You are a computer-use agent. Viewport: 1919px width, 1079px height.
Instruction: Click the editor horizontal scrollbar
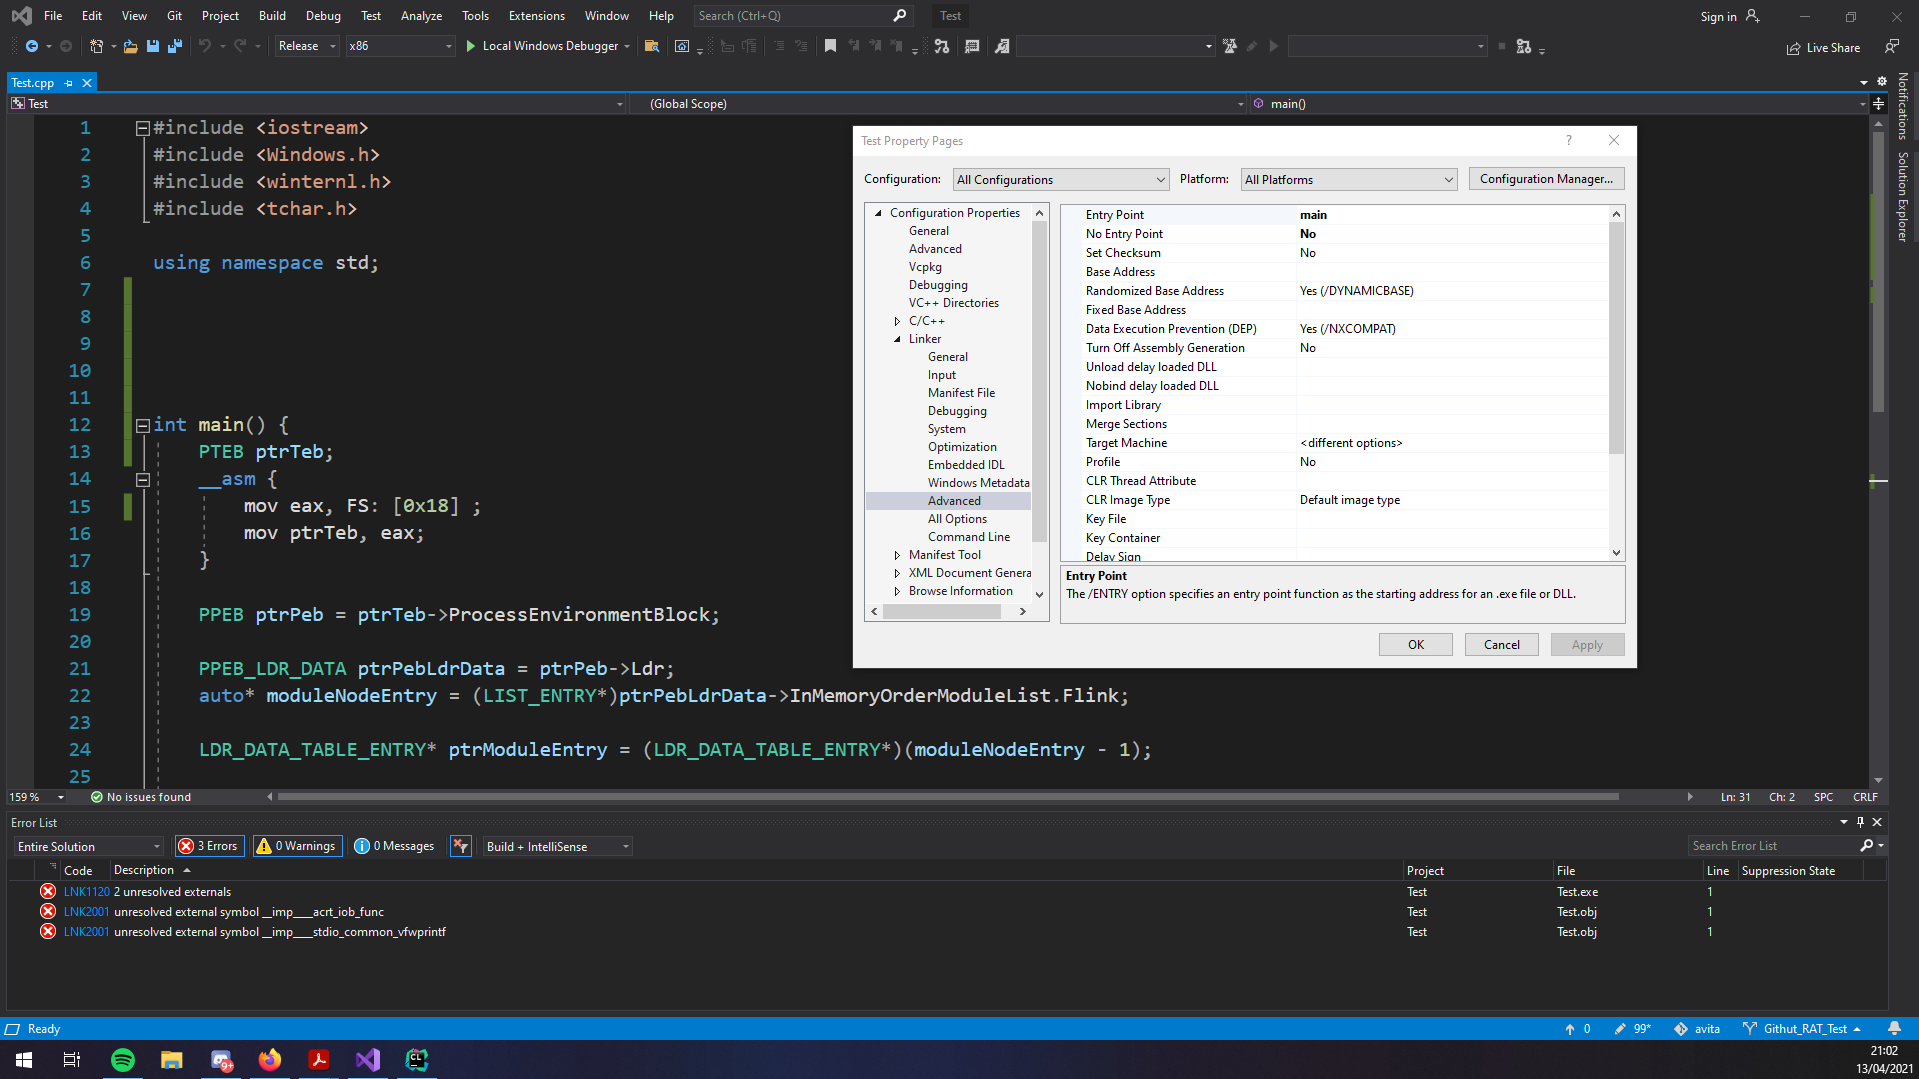coord(947,797)
